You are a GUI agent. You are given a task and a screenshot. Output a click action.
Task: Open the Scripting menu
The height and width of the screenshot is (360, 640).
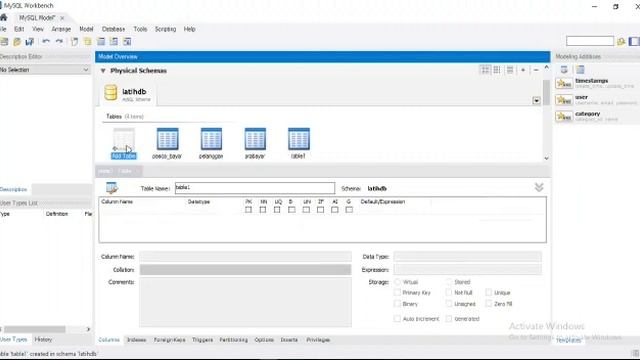[165, 29]
